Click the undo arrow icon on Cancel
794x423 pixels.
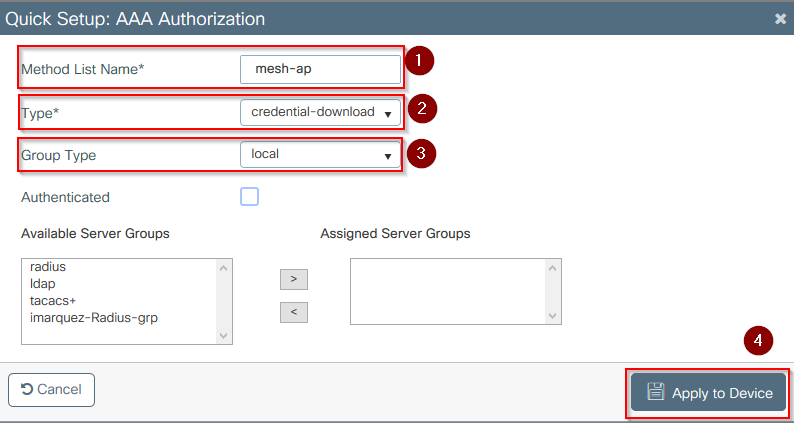coord(27,389)
